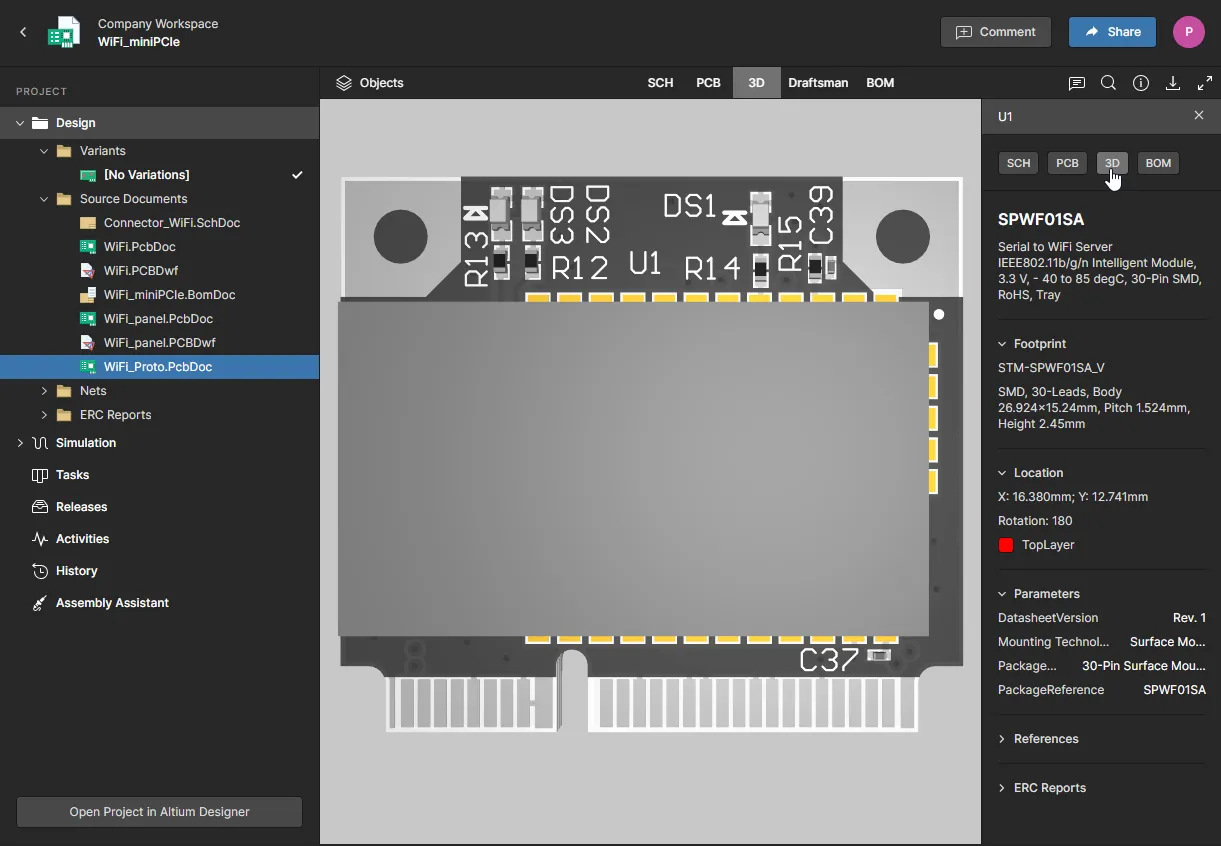Click the download icon
Image resolution: width=1221 pixels, height=846 pixels.
coord(1173,83)
